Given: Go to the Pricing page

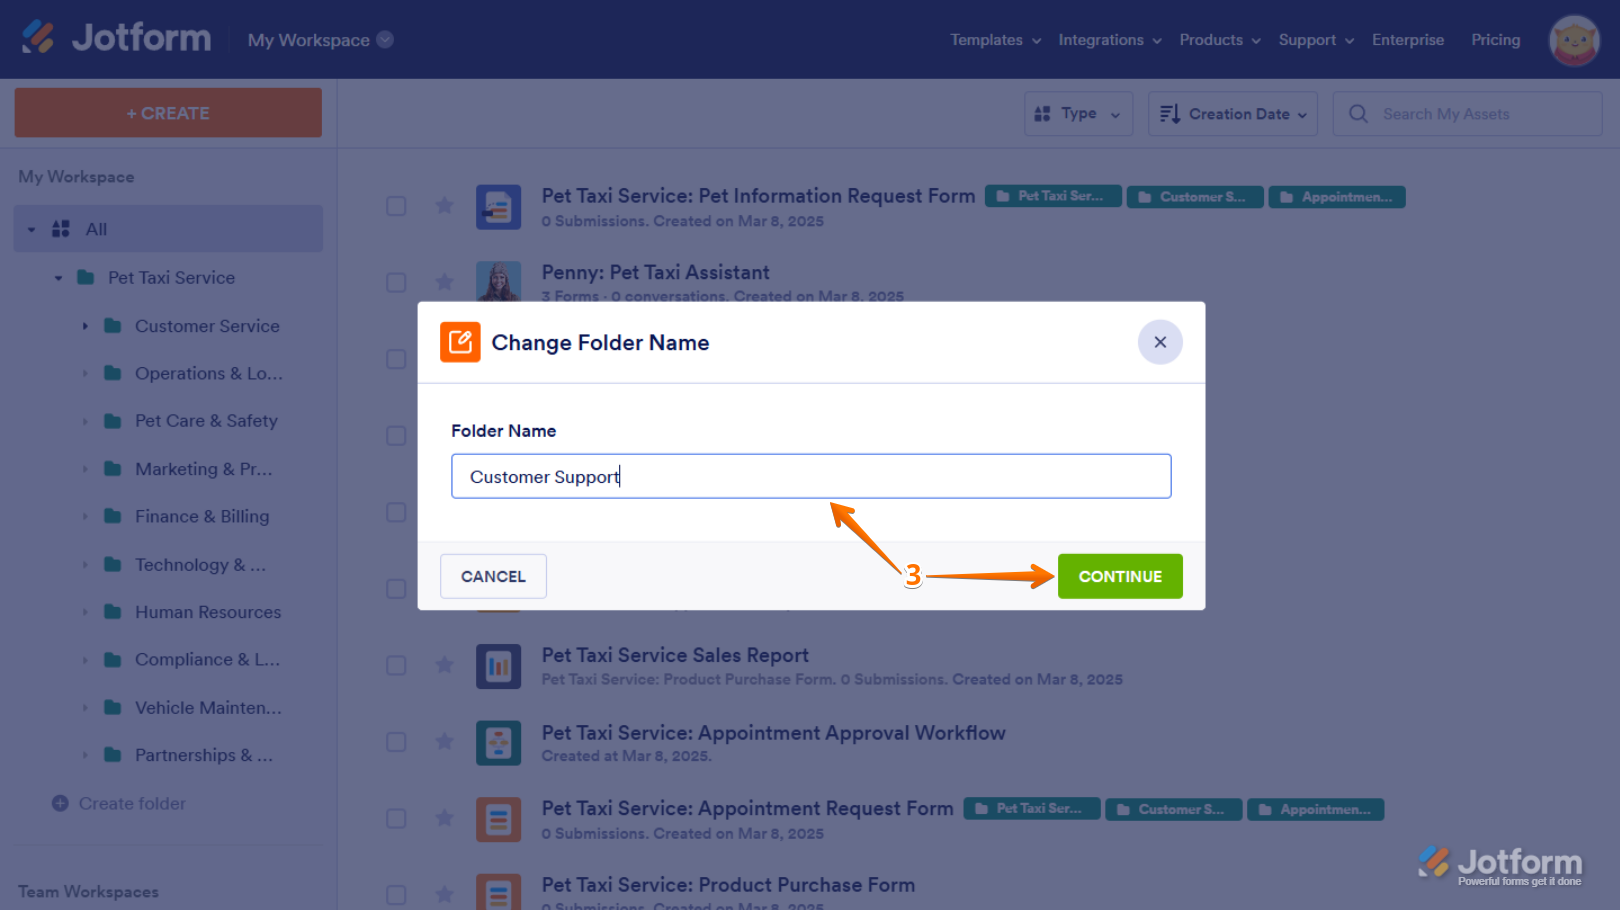Looking at the screenshot, I should coord(1495,40).
